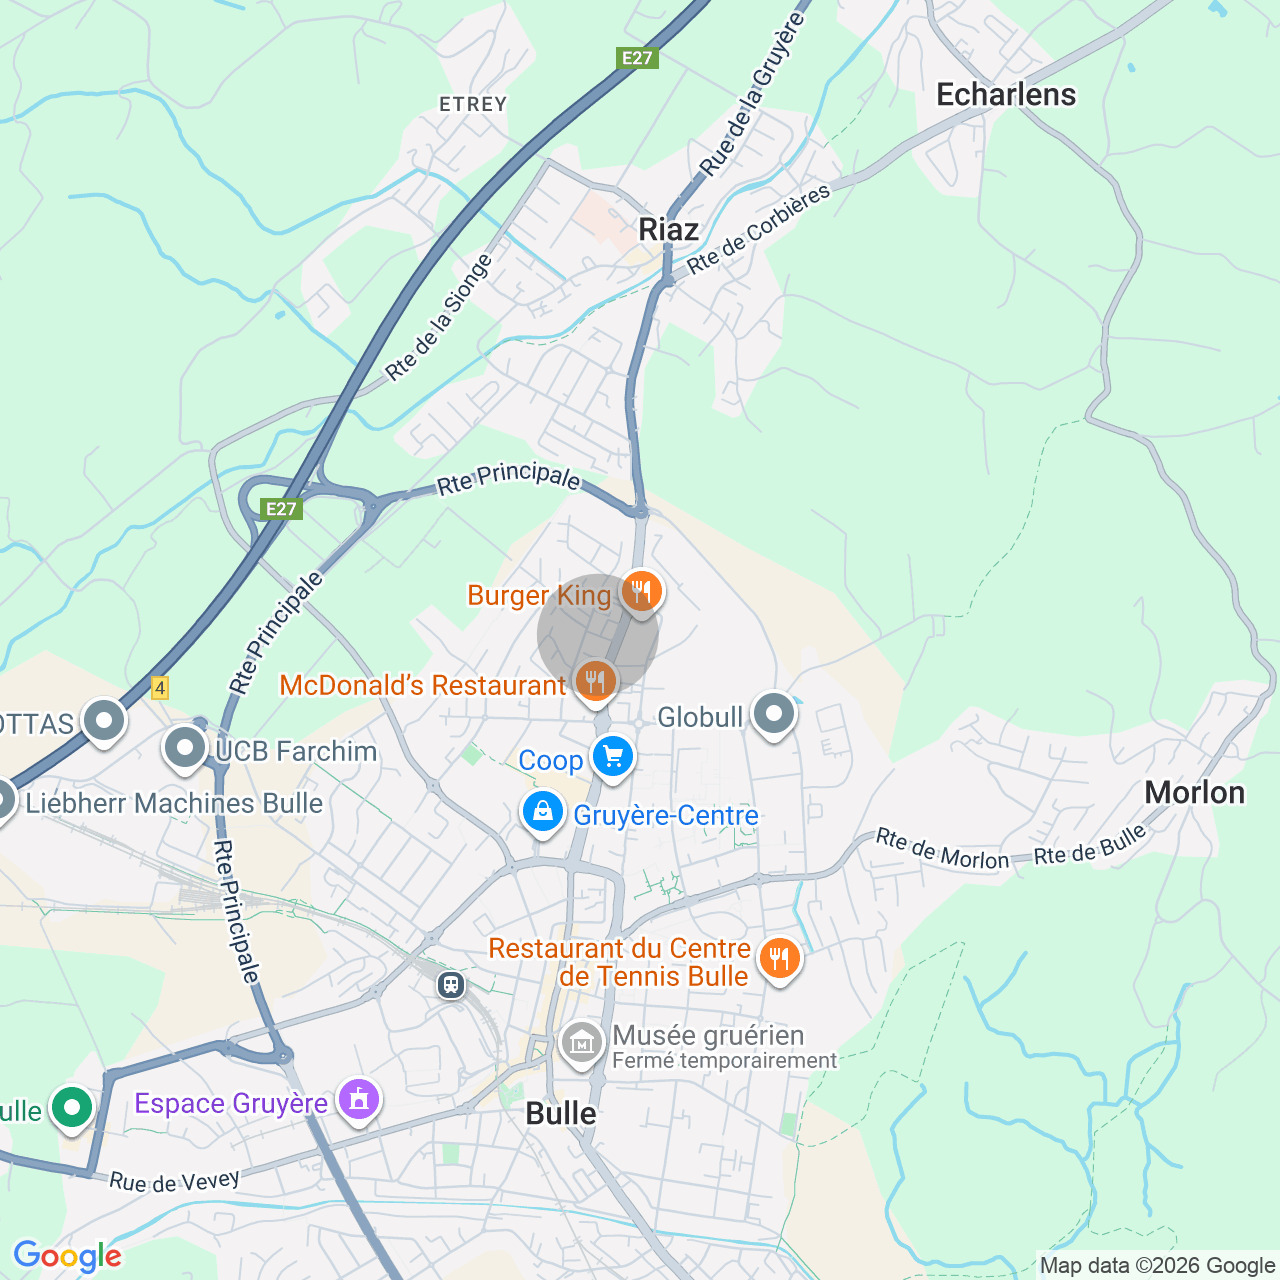Click the Google logo
1280x1280 pixels.
[67, 1257]
